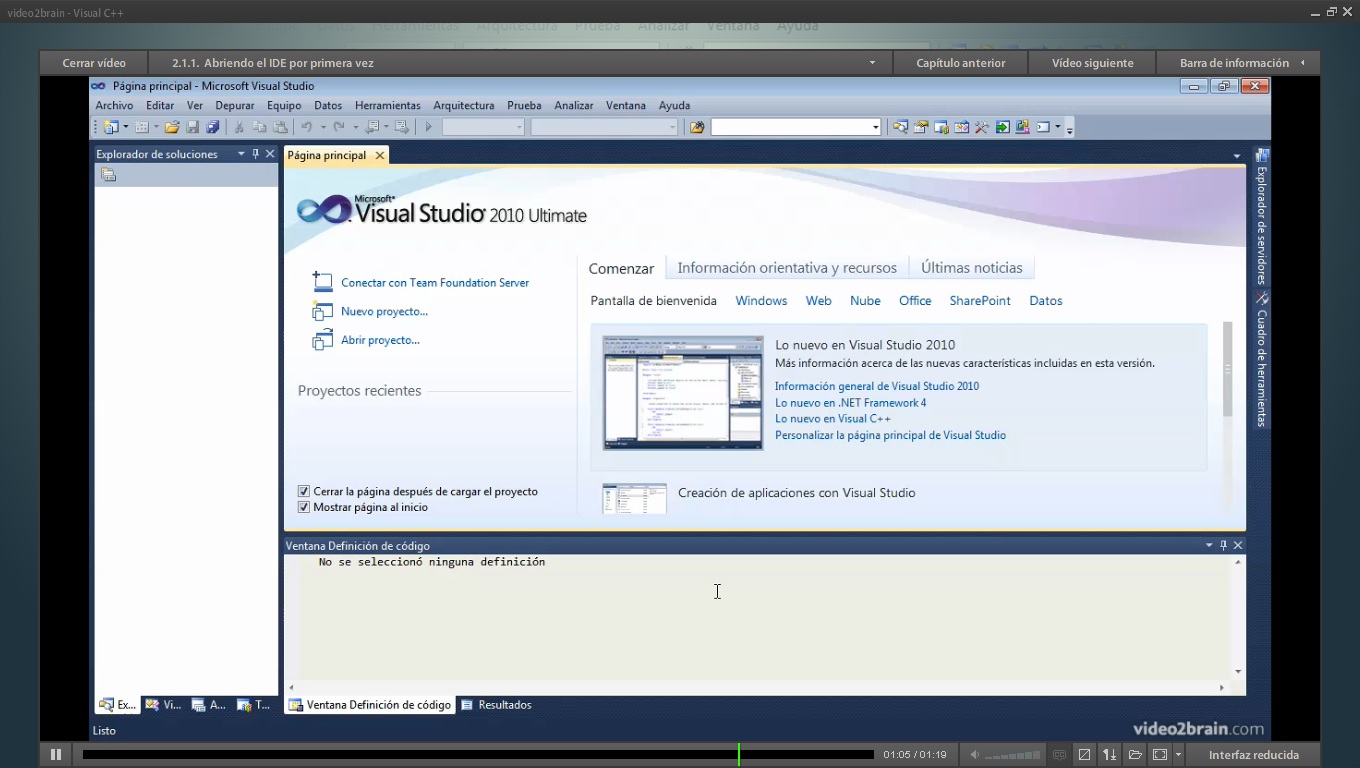Viewport: 1360px width, 768px height.
Task: Click the Undo arrow icon
Action: tap(306, 127)
